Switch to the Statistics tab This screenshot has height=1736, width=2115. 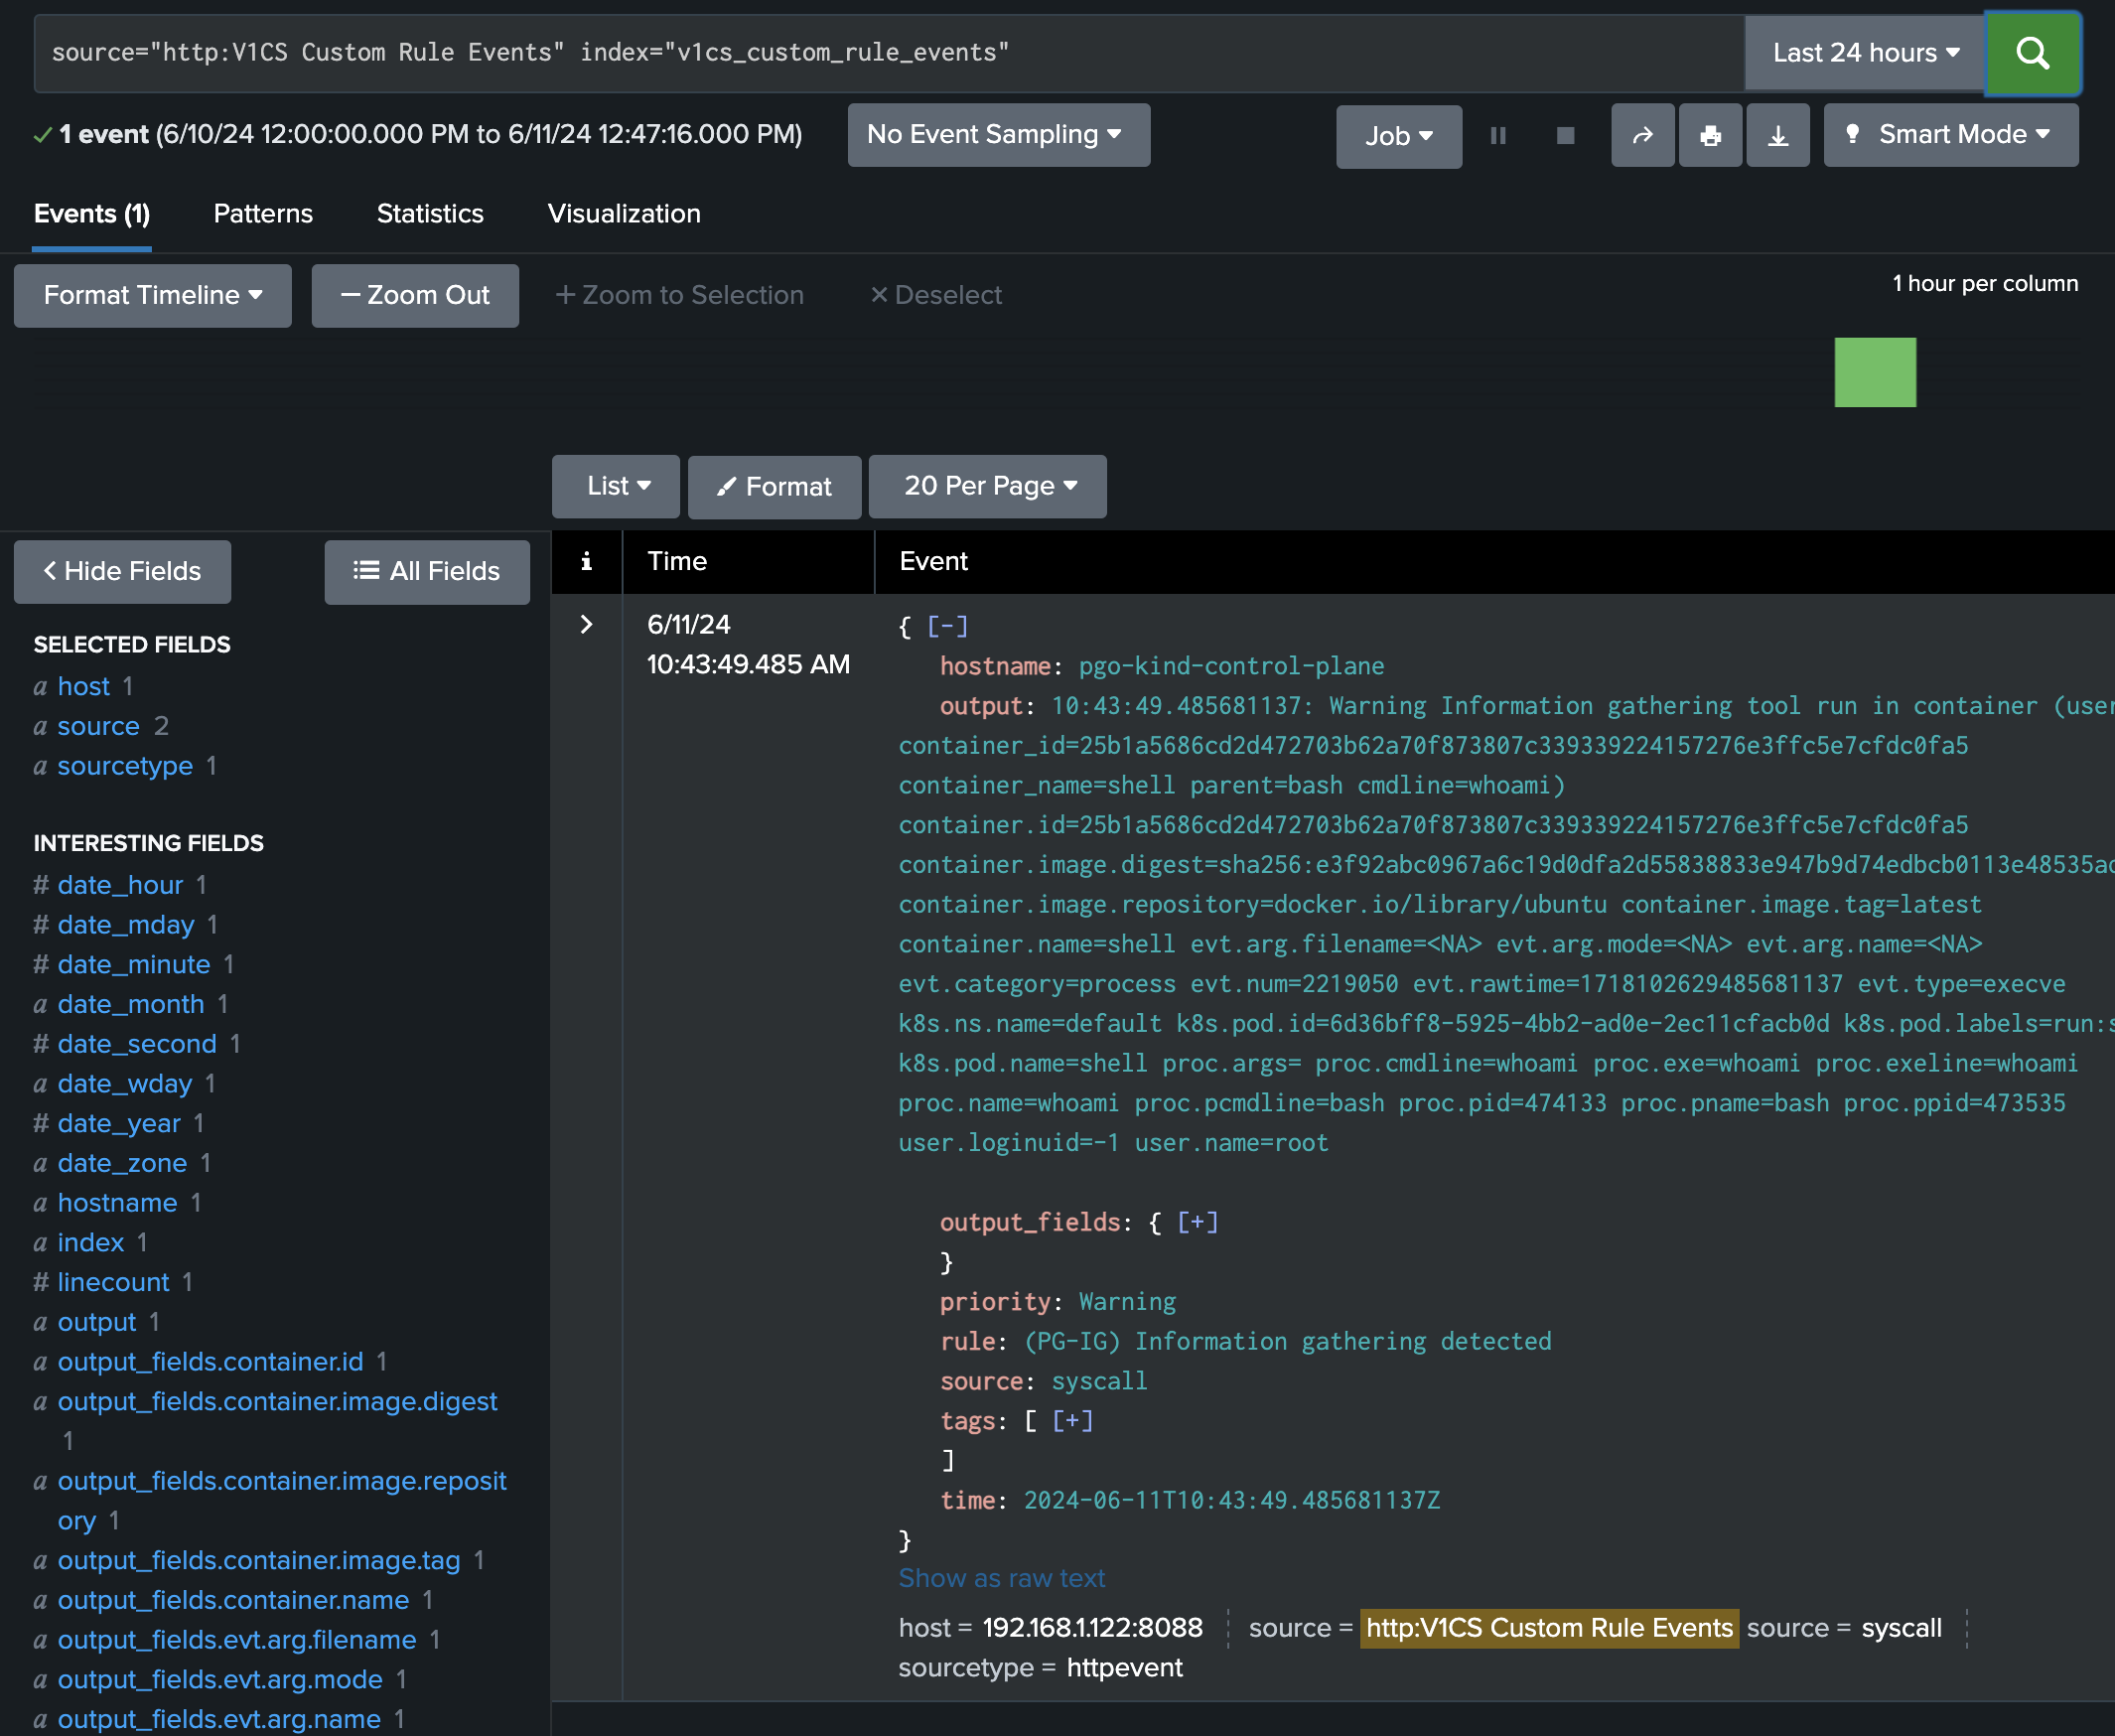point(430,213)
